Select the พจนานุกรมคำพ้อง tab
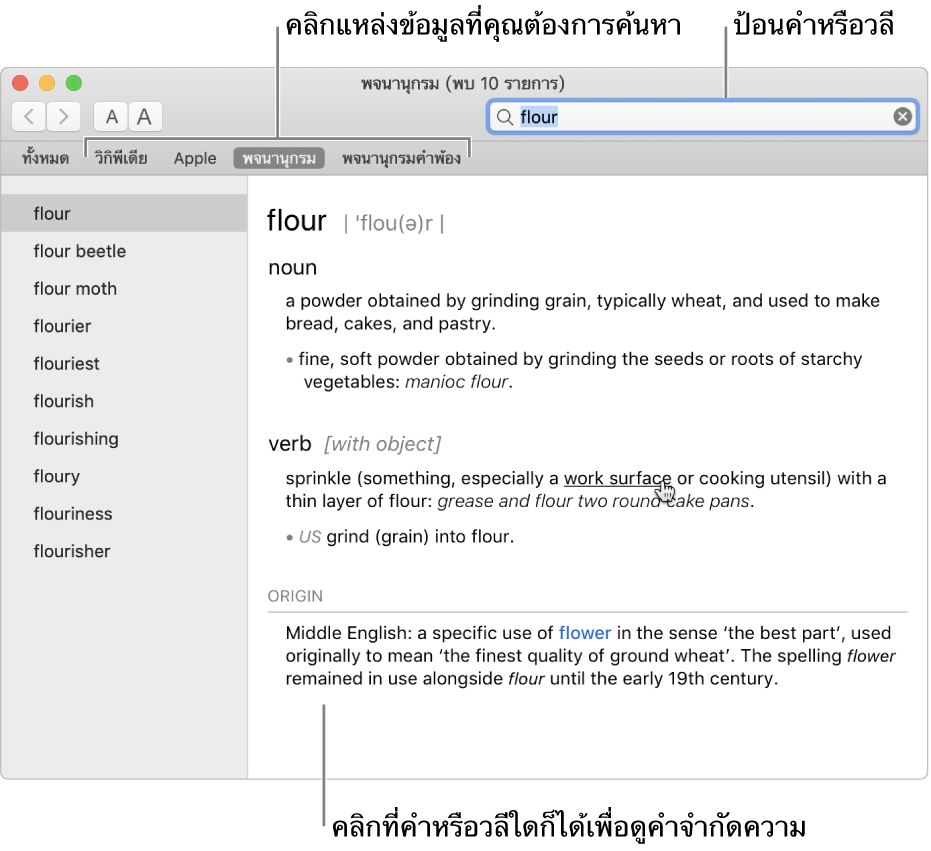Viewport: 931px width, 851px height. 401,159
